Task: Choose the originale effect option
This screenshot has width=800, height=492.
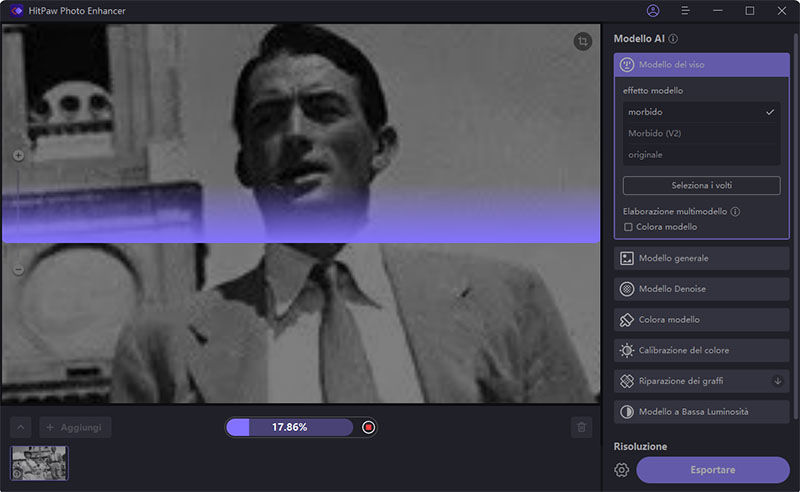Action: [702, 155]
